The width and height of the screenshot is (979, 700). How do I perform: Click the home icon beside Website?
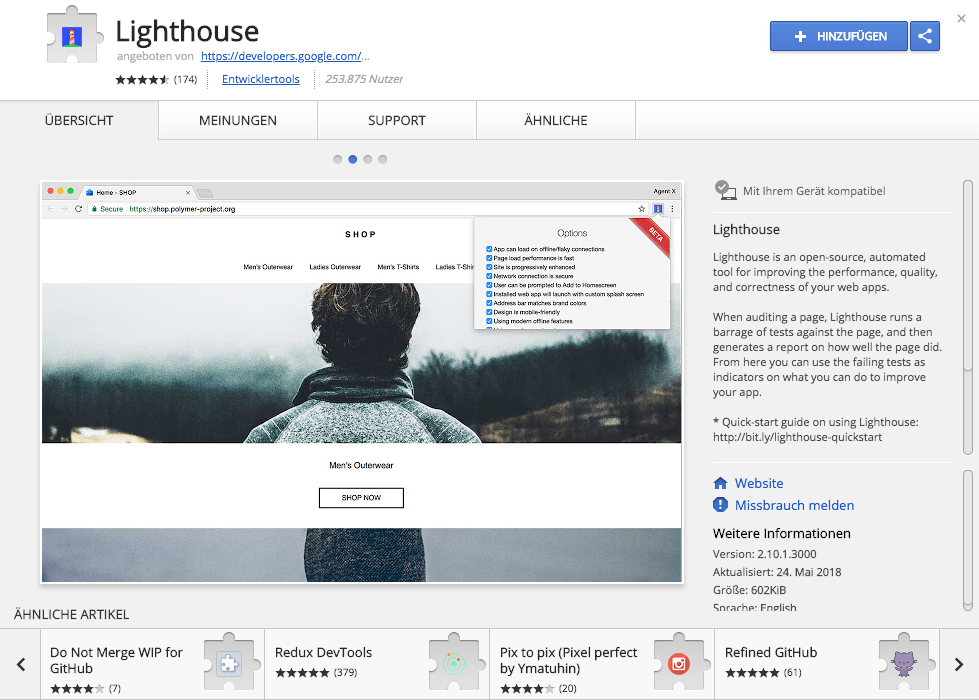pyautogui.click(x=721, y=483)
